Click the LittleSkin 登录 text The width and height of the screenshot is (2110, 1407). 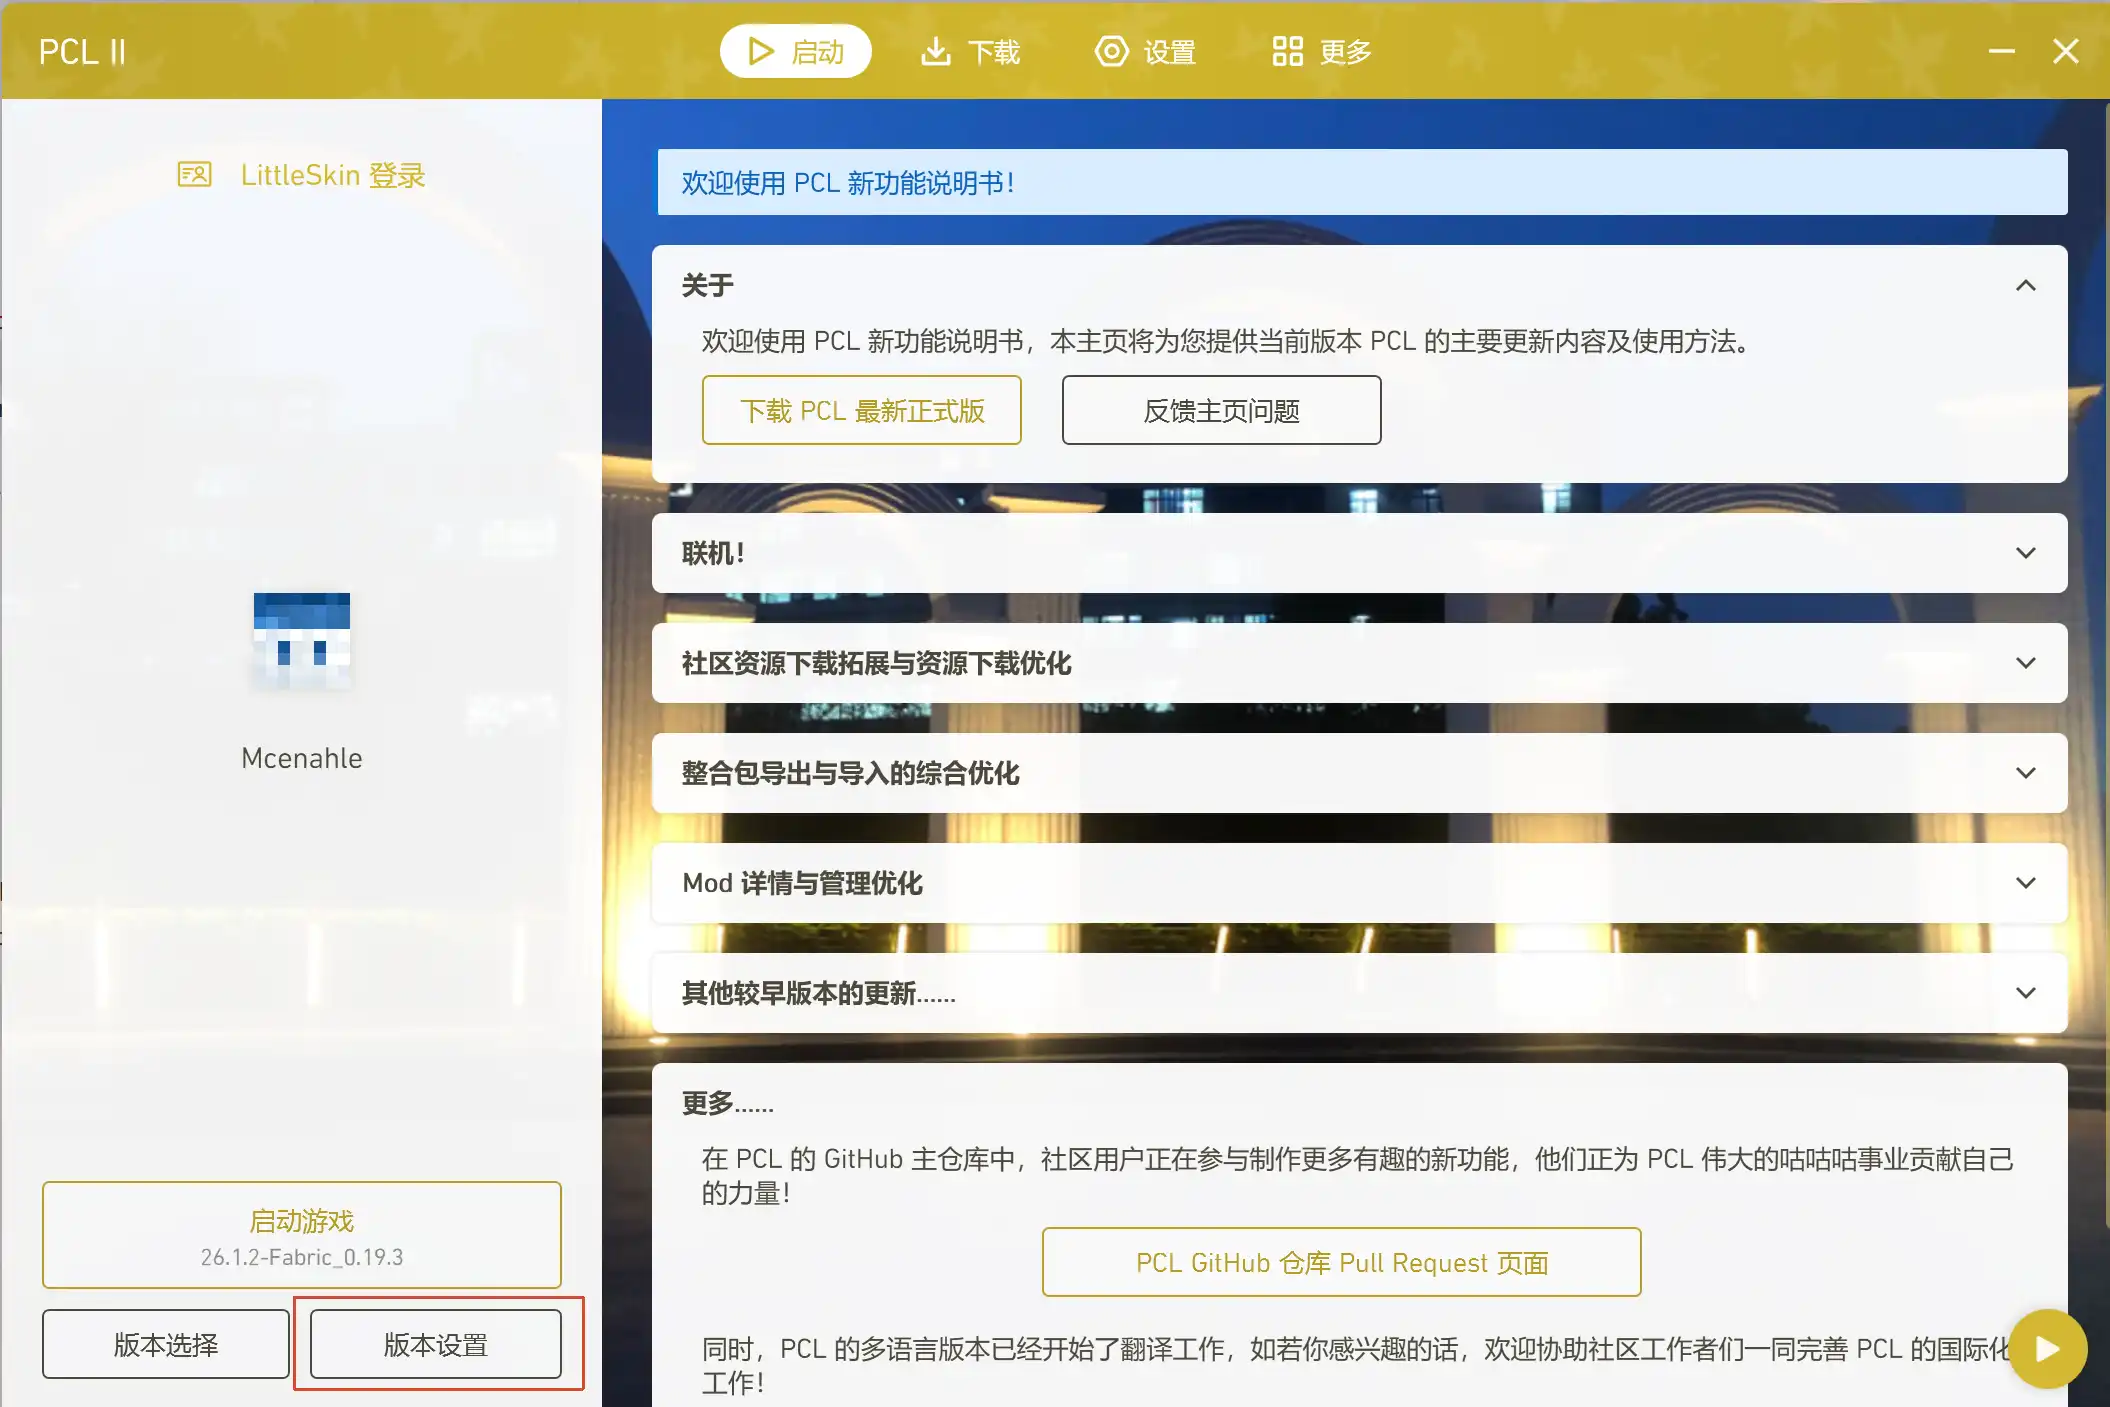(333, 175)
